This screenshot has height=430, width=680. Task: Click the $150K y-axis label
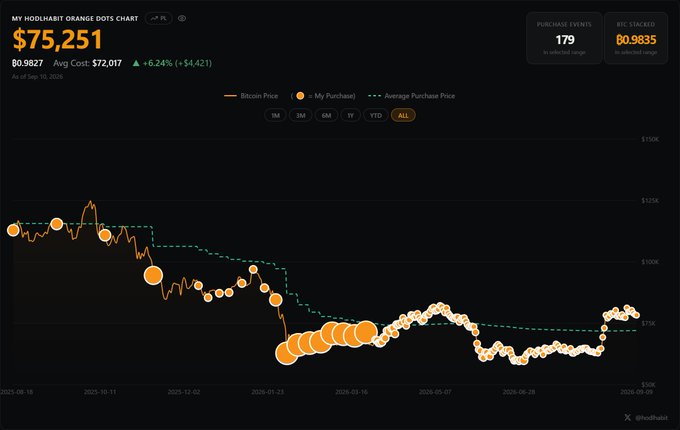[x=650, y=139]
